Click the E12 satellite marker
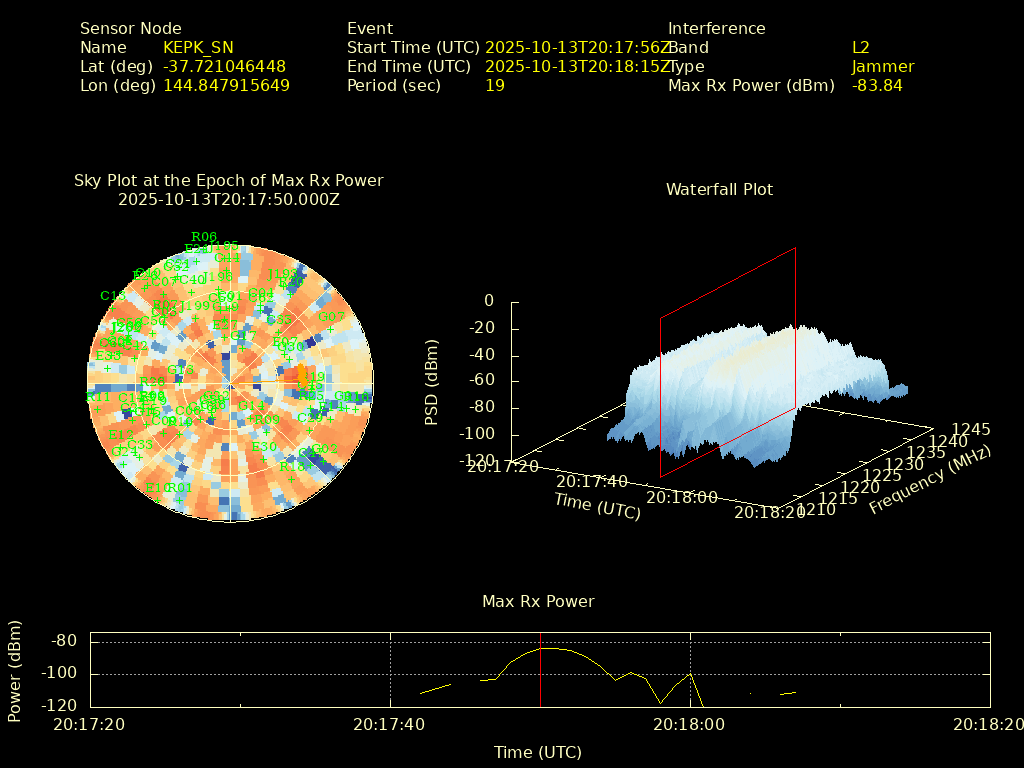1024x768 pixels. pyautogui.click(x=120, y=435)
